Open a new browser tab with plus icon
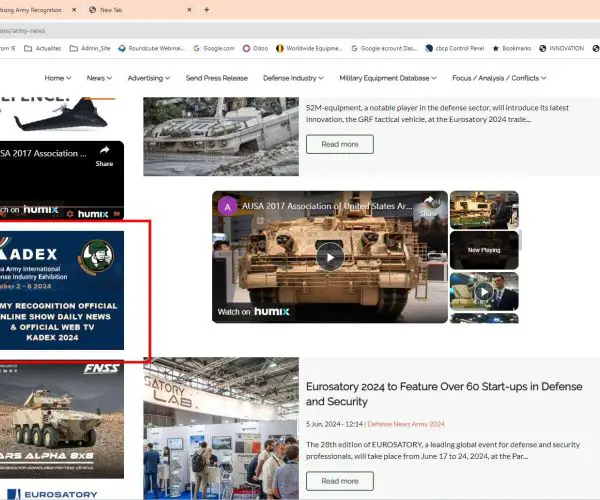This screenshot has height=500, width=600. (x=206, y=10)
